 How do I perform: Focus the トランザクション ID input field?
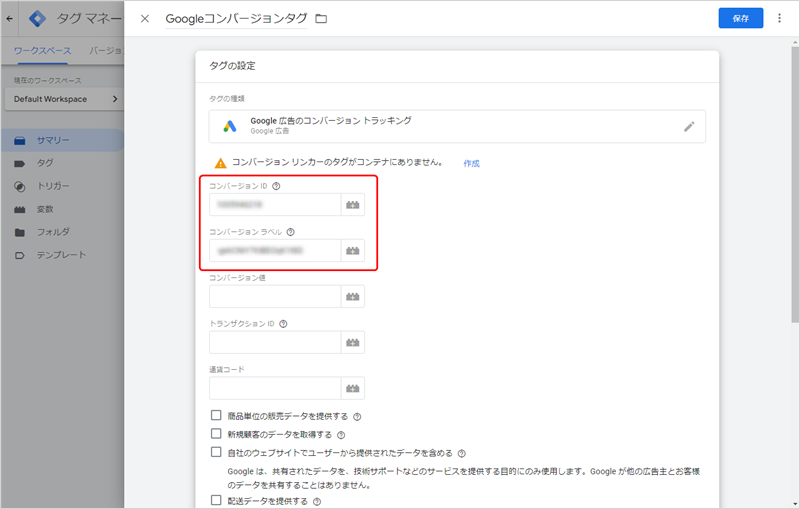(x=275, y=342)
